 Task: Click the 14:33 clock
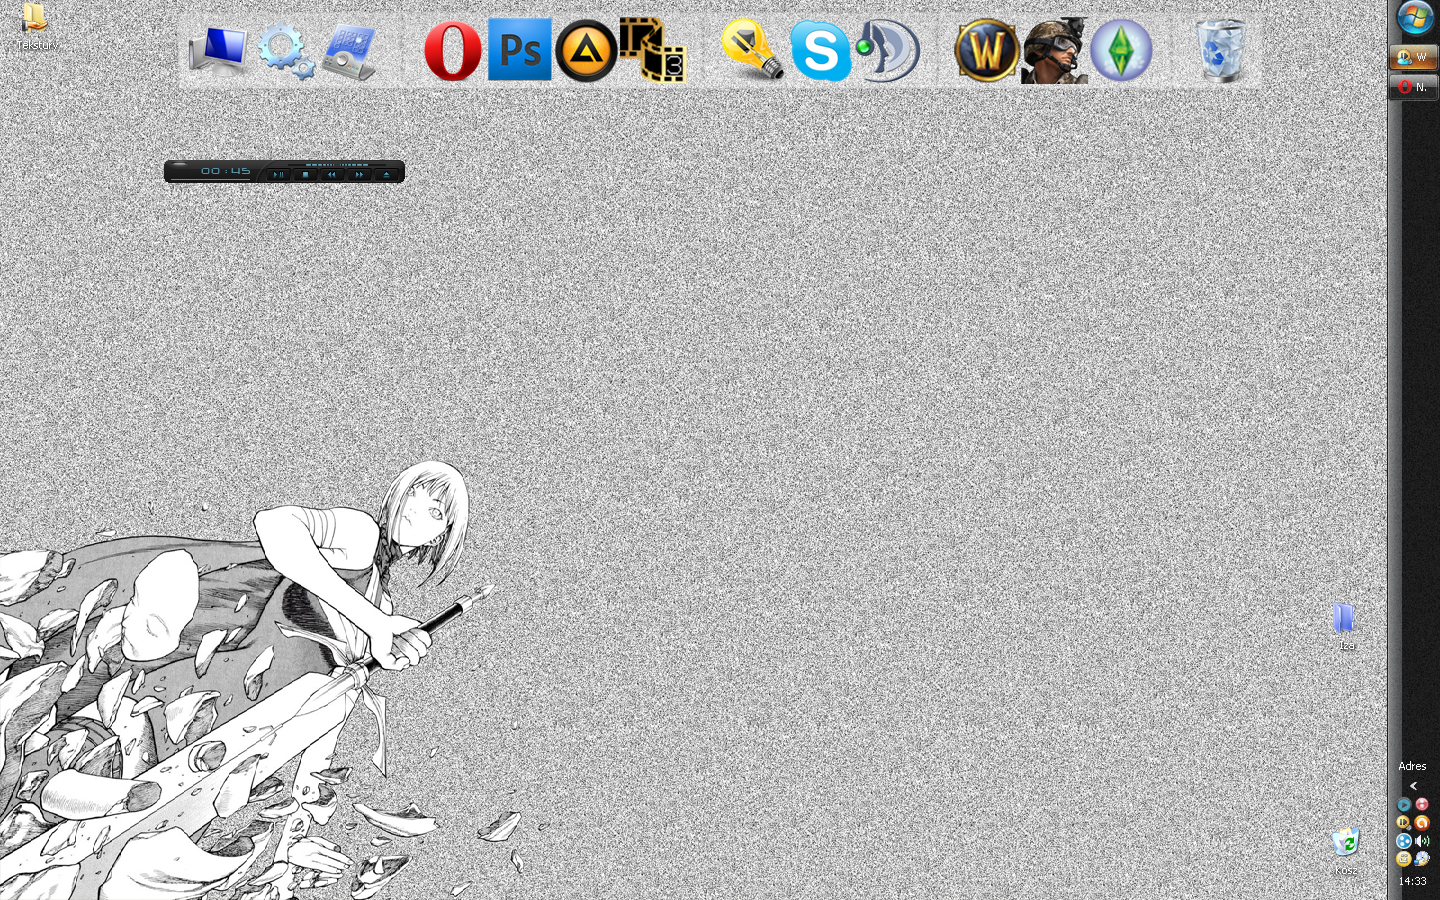[1412, 881]
